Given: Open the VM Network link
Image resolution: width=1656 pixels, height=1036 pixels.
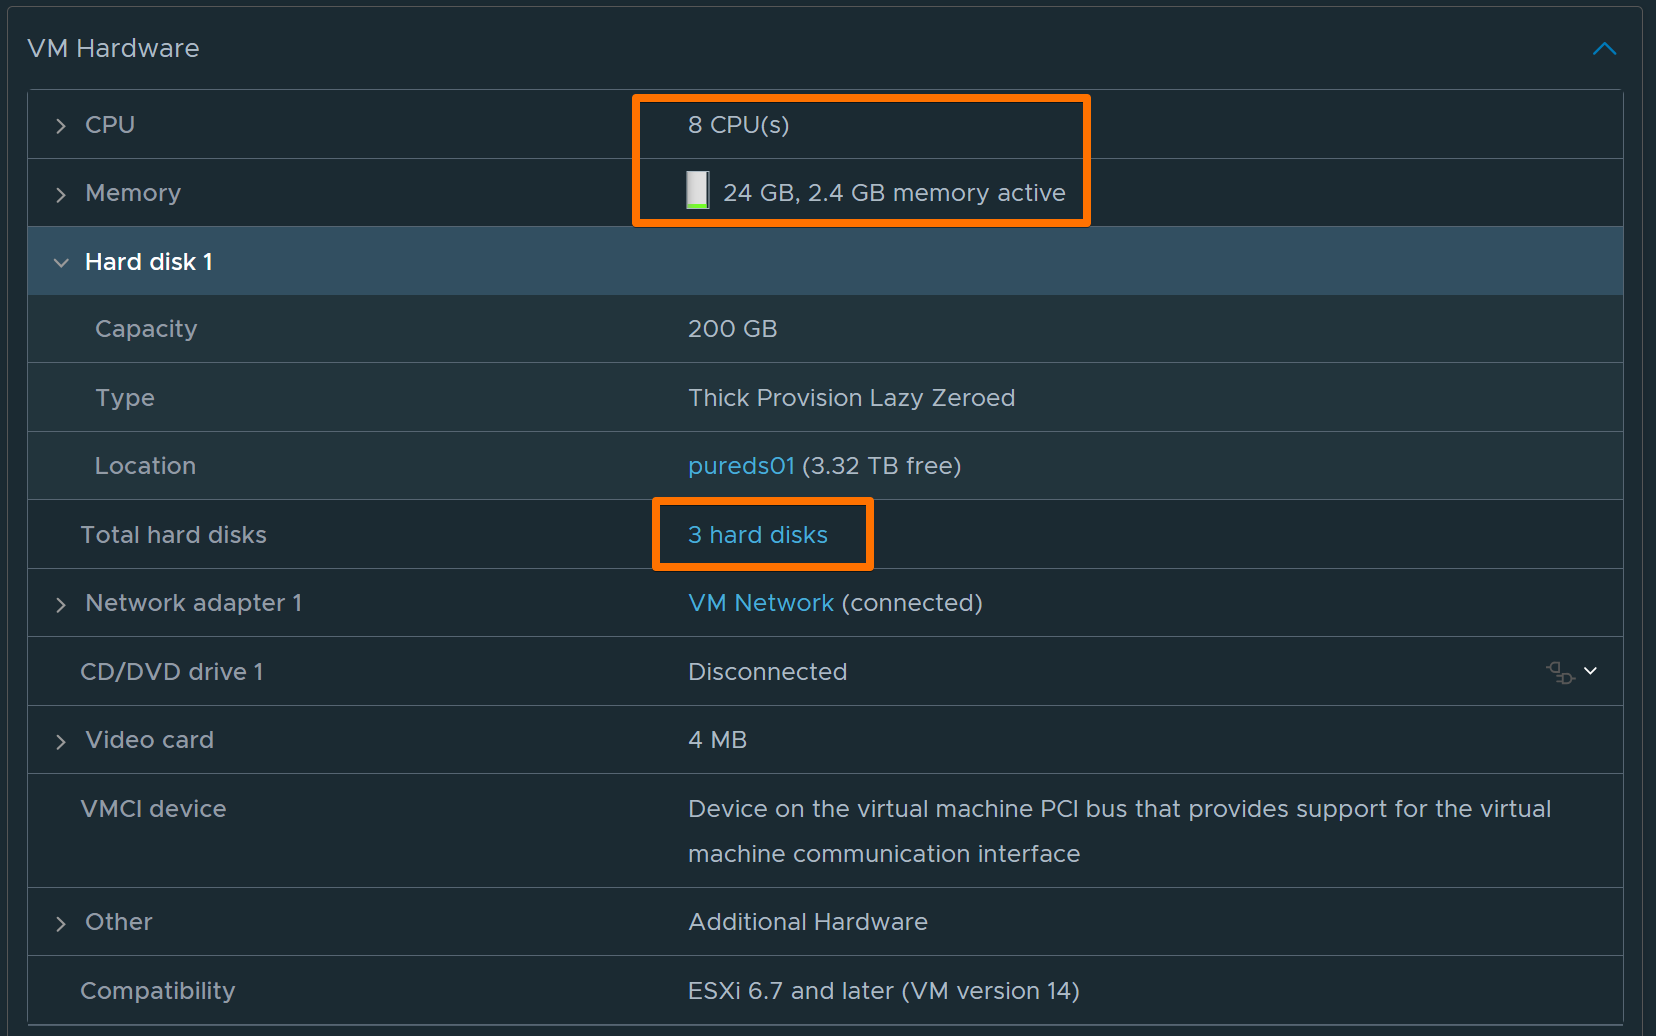Looking at the screenshot, I should [761, 603].
